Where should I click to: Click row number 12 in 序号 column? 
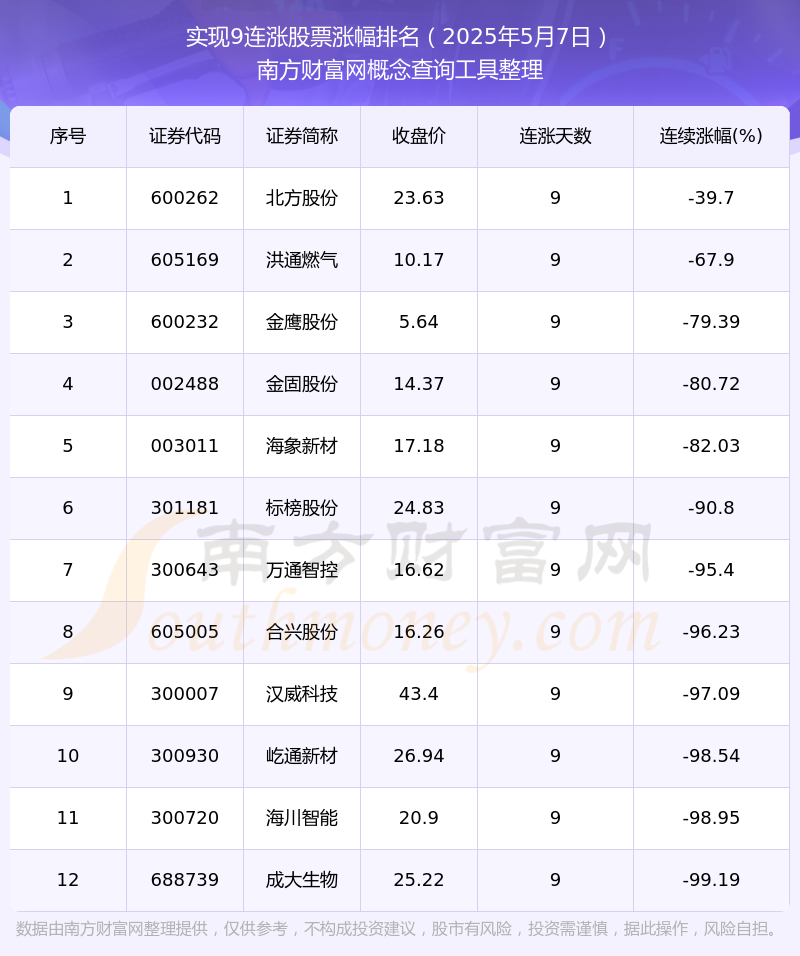coord(68,880)
